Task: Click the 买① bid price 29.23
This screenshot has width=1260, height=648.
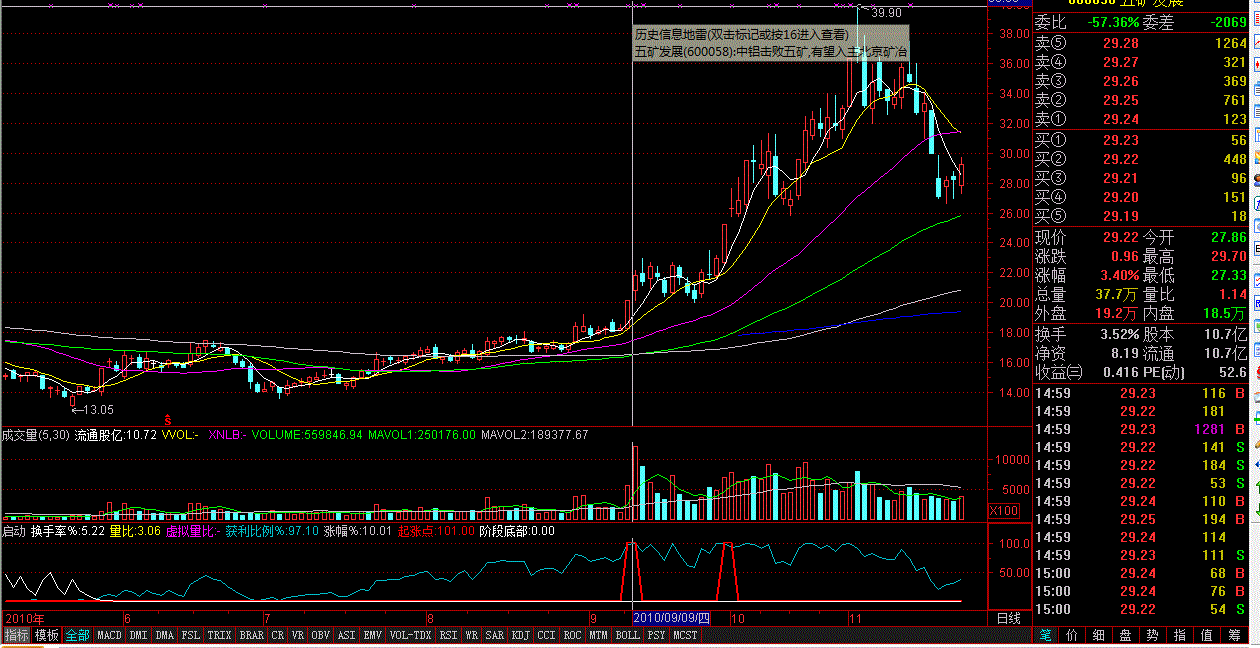Action: click(x=1120, y=141)
